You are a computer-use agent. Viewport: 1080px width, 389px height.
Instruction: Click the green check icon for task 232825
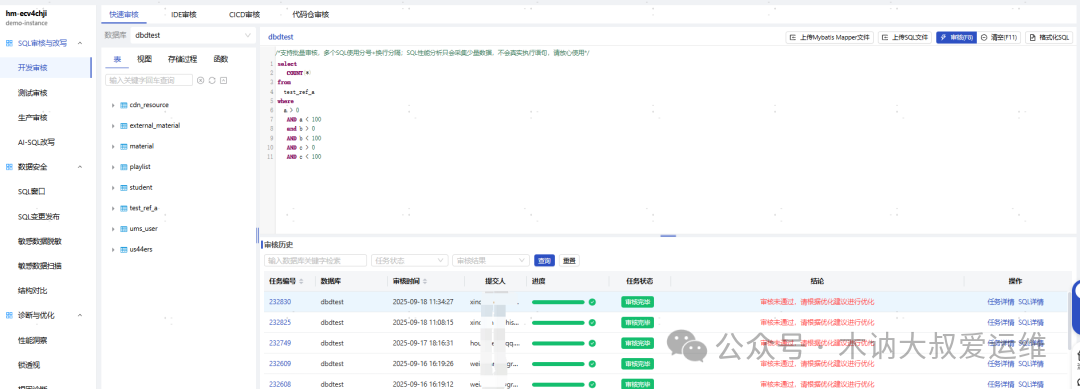pyautogui.click(x=592, y=322)
